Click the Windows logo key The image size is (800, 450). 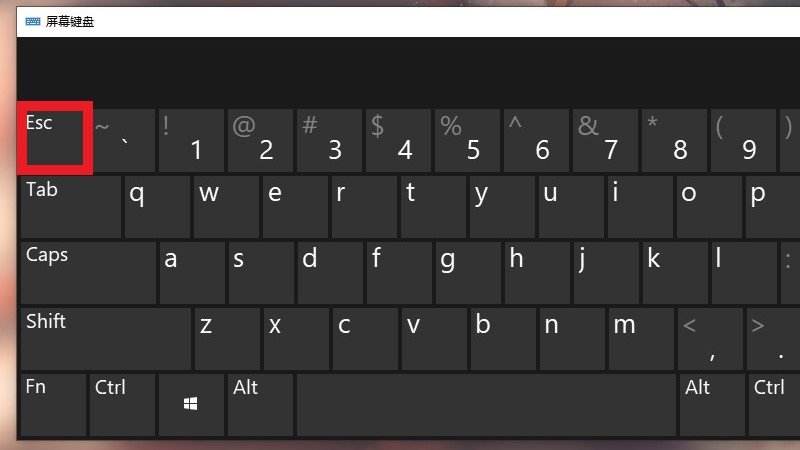(191, 405)
